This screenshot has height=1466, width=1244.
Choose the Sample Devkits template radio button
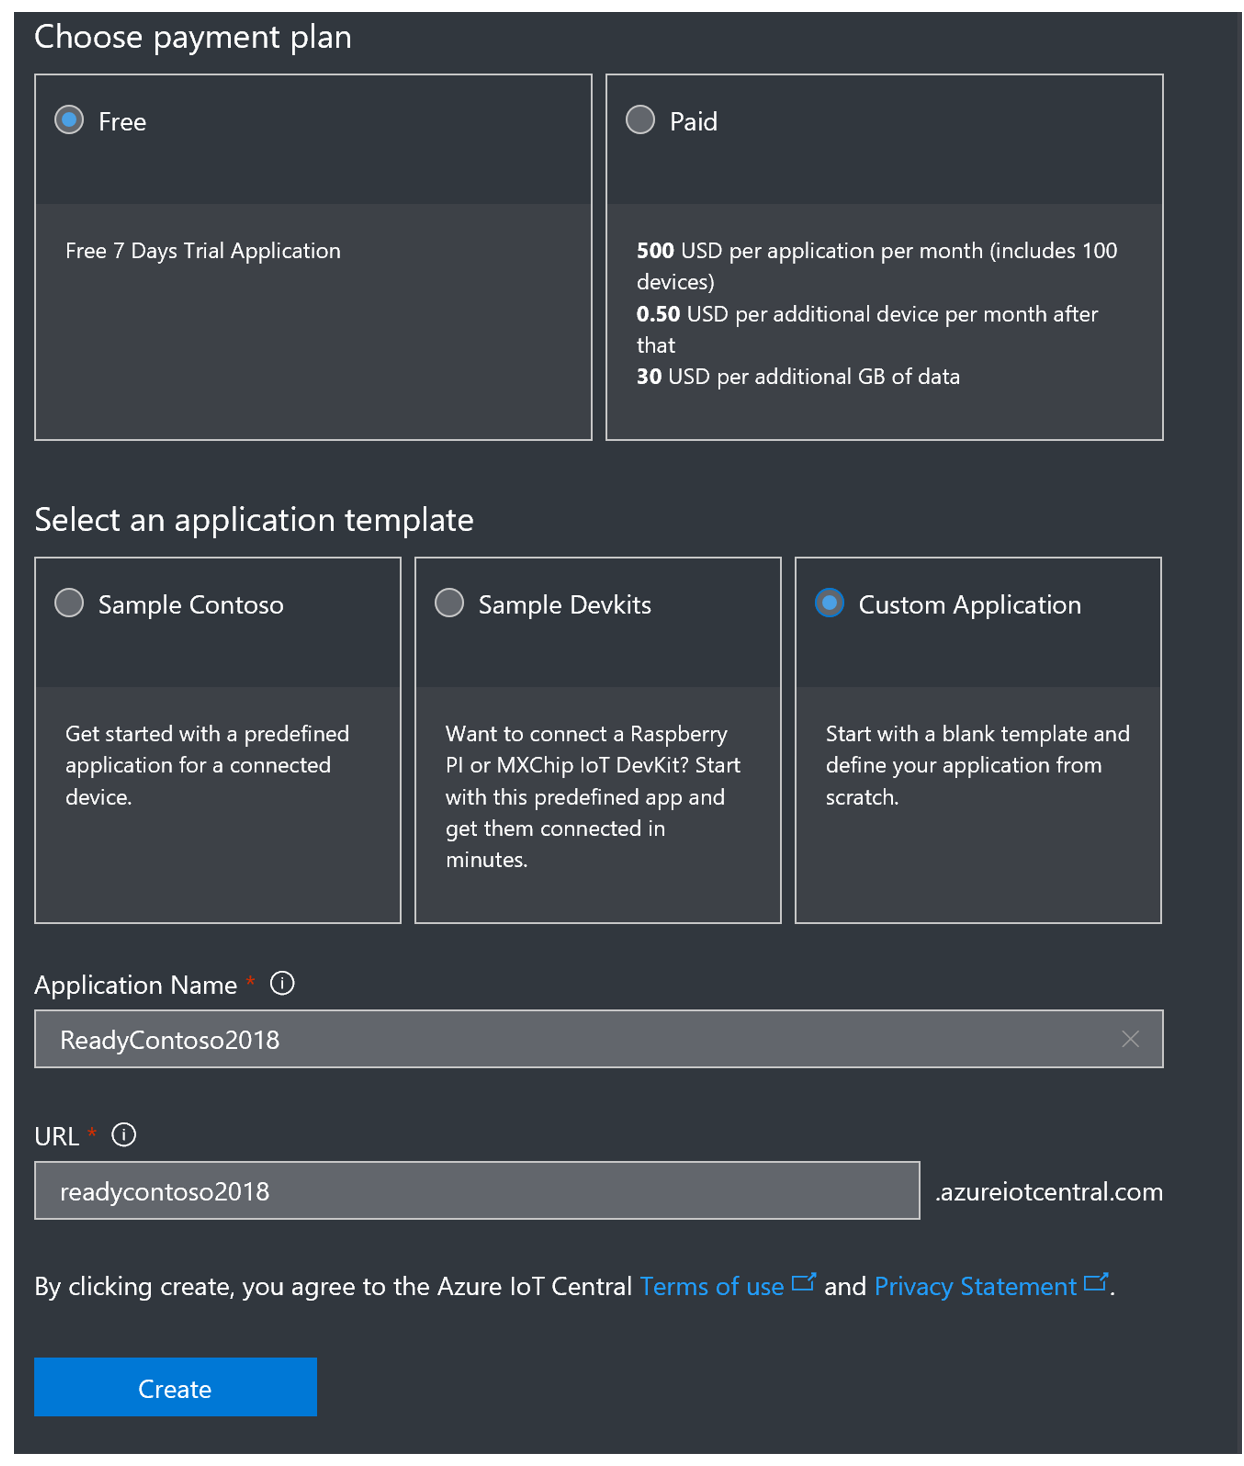tap(449, 603)
